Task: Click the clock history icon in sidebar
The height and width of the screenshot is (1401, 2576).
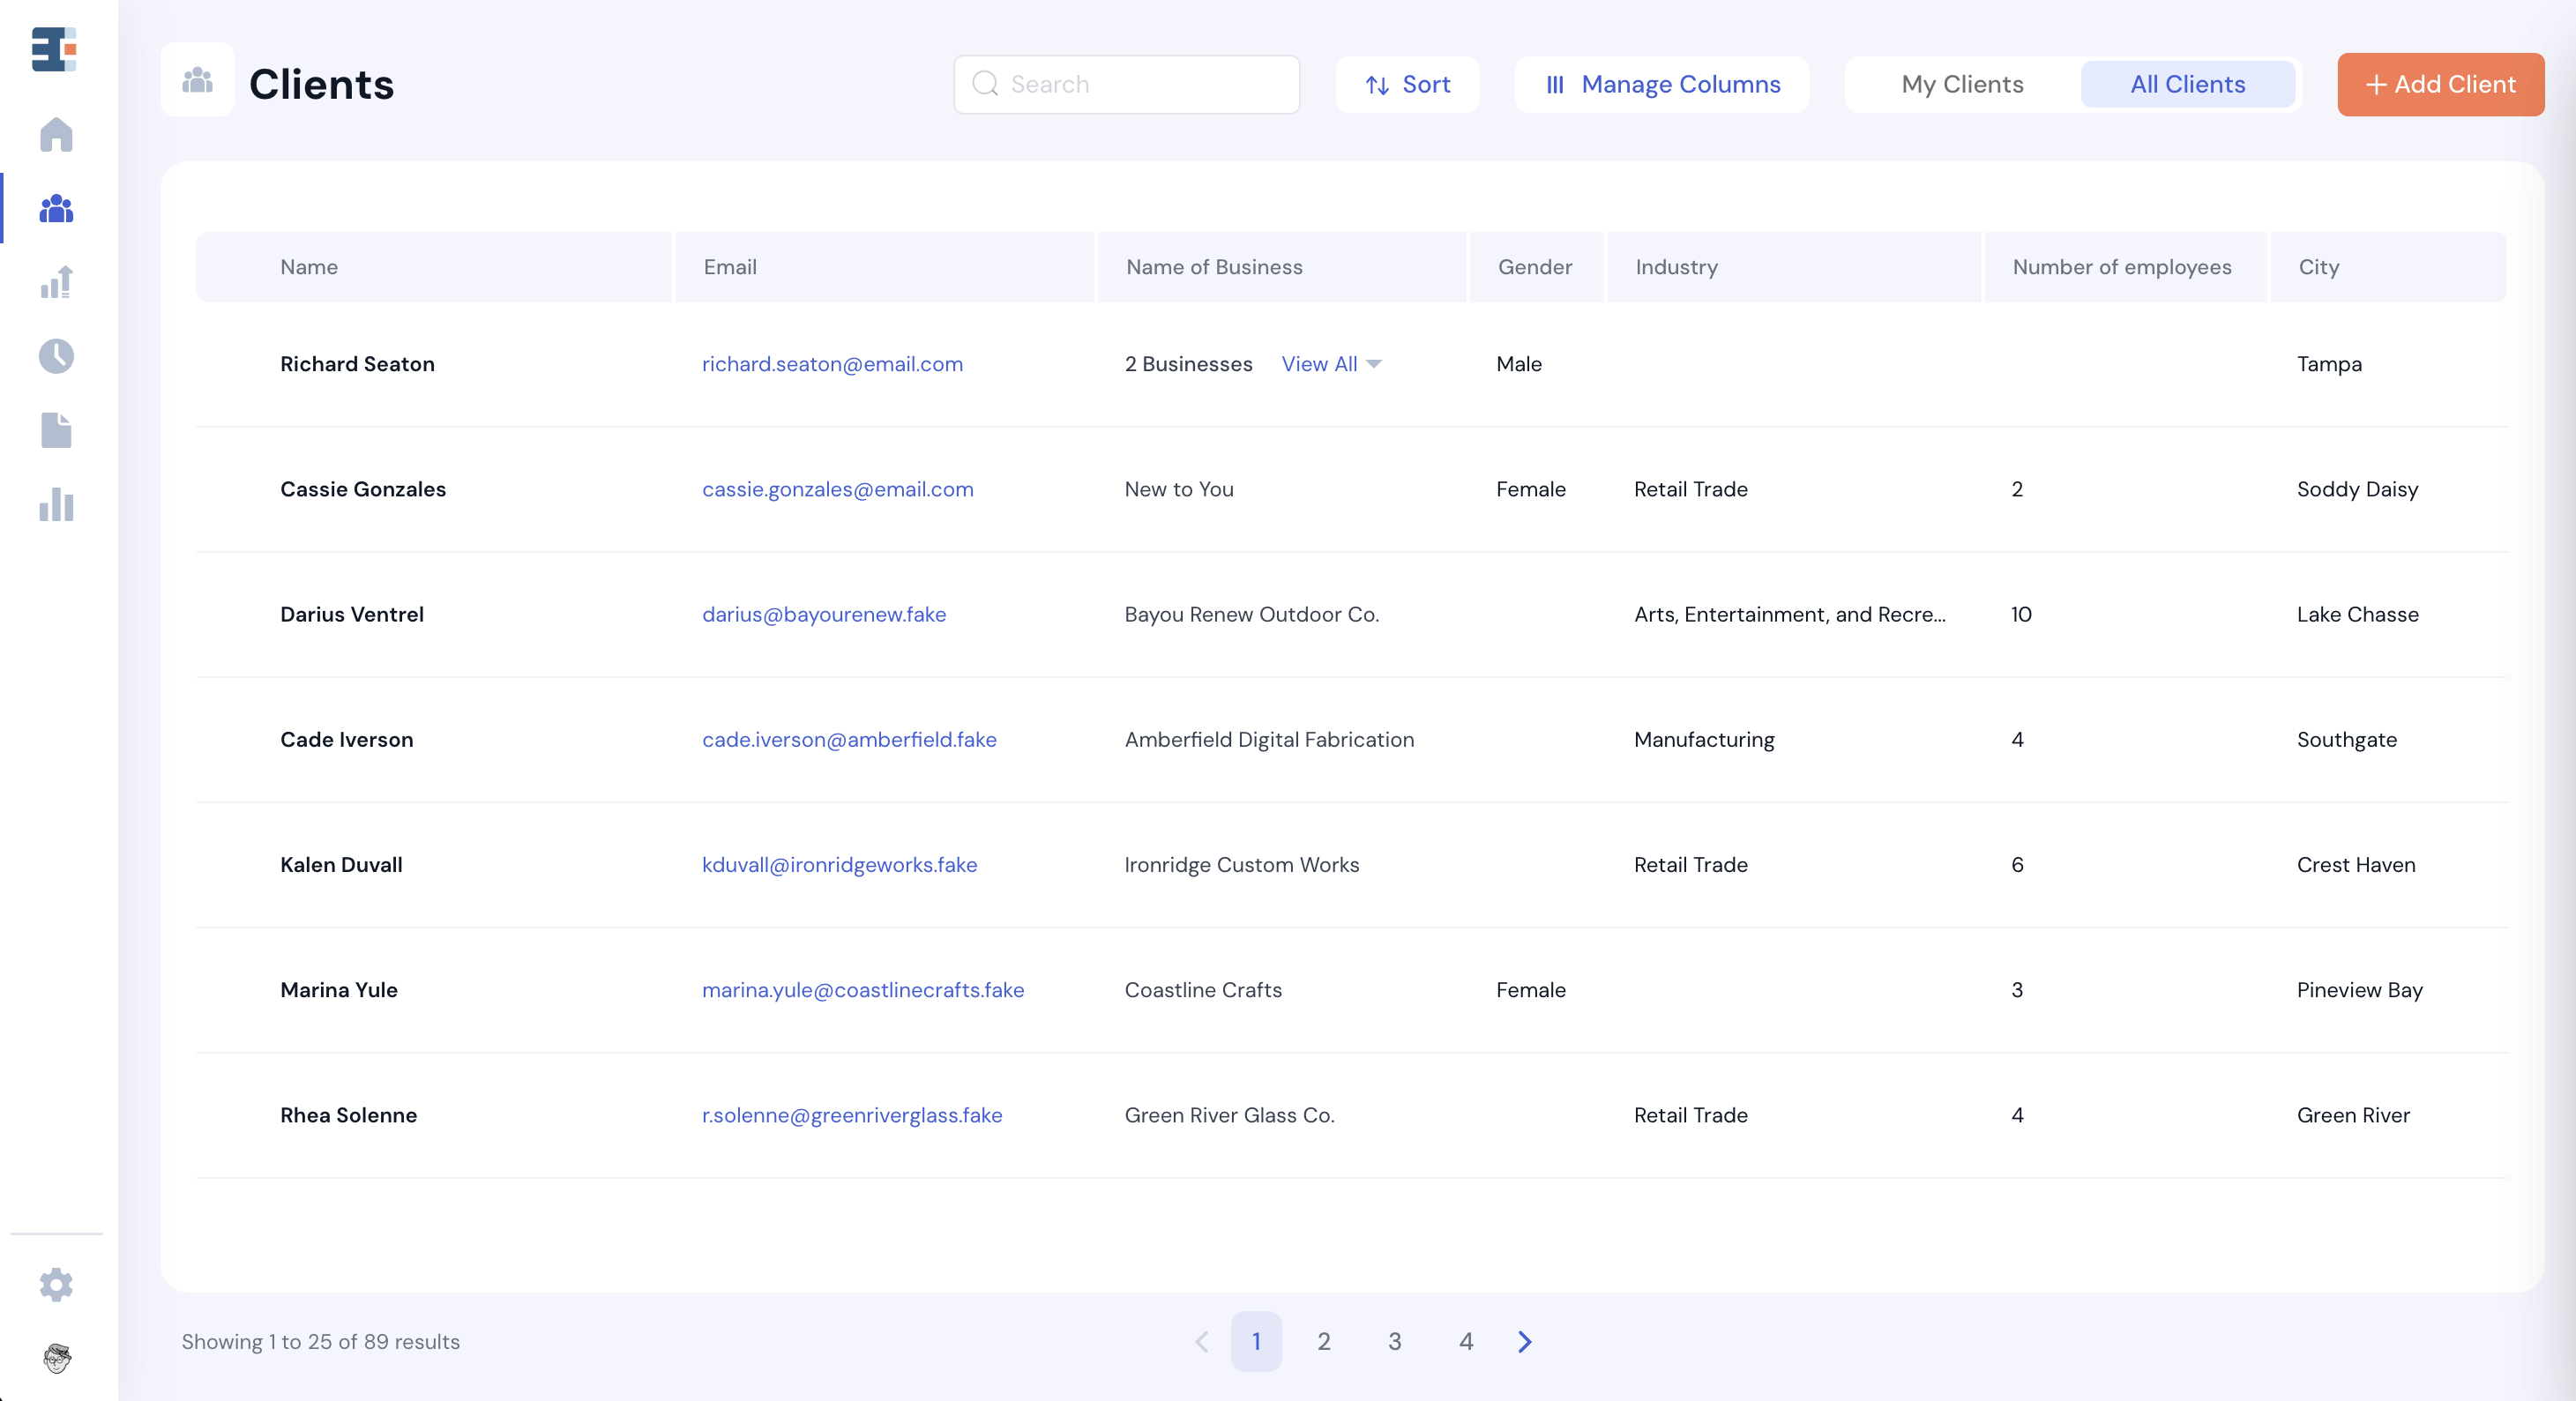Action: tap(57, 356)
